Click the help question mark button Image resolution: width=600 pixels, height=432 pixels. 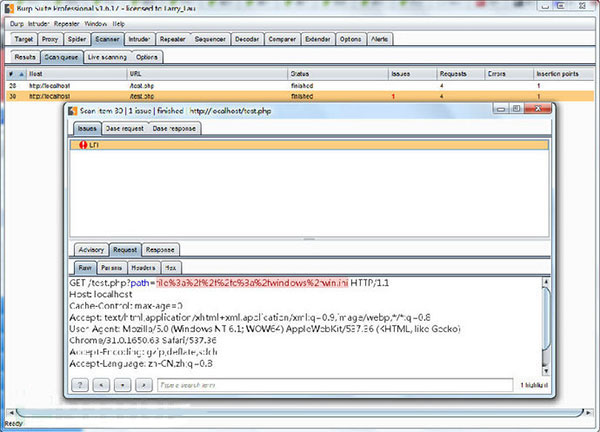pyautogui.click(x=80, y=385)
